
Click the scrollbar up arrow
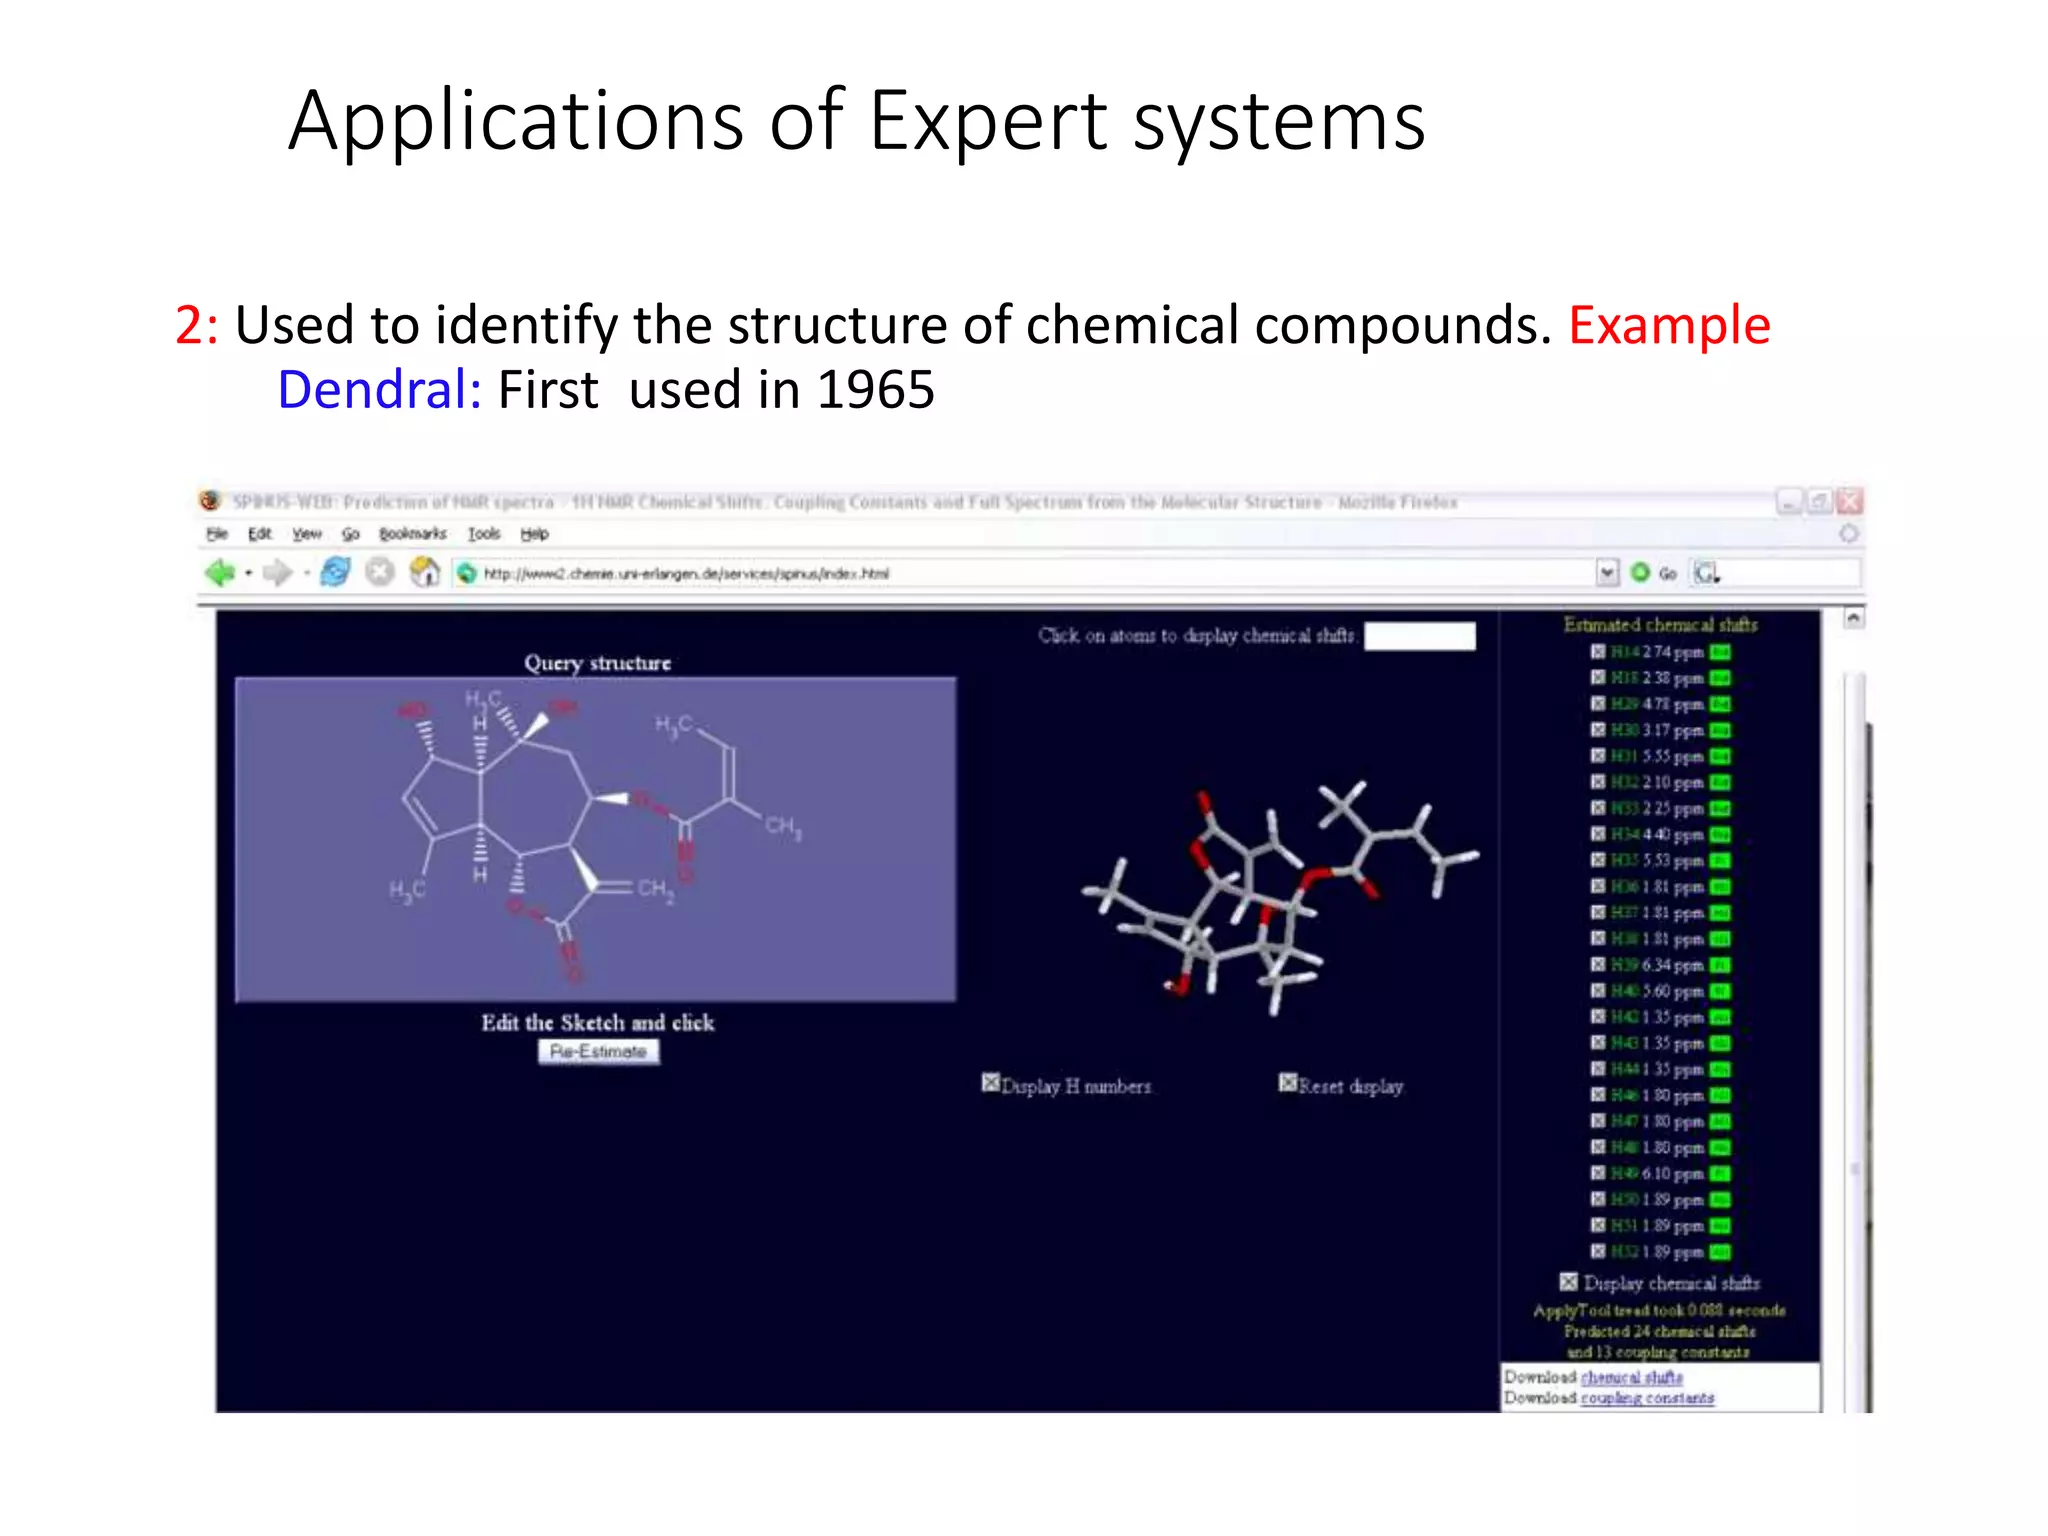(1853, 618)
